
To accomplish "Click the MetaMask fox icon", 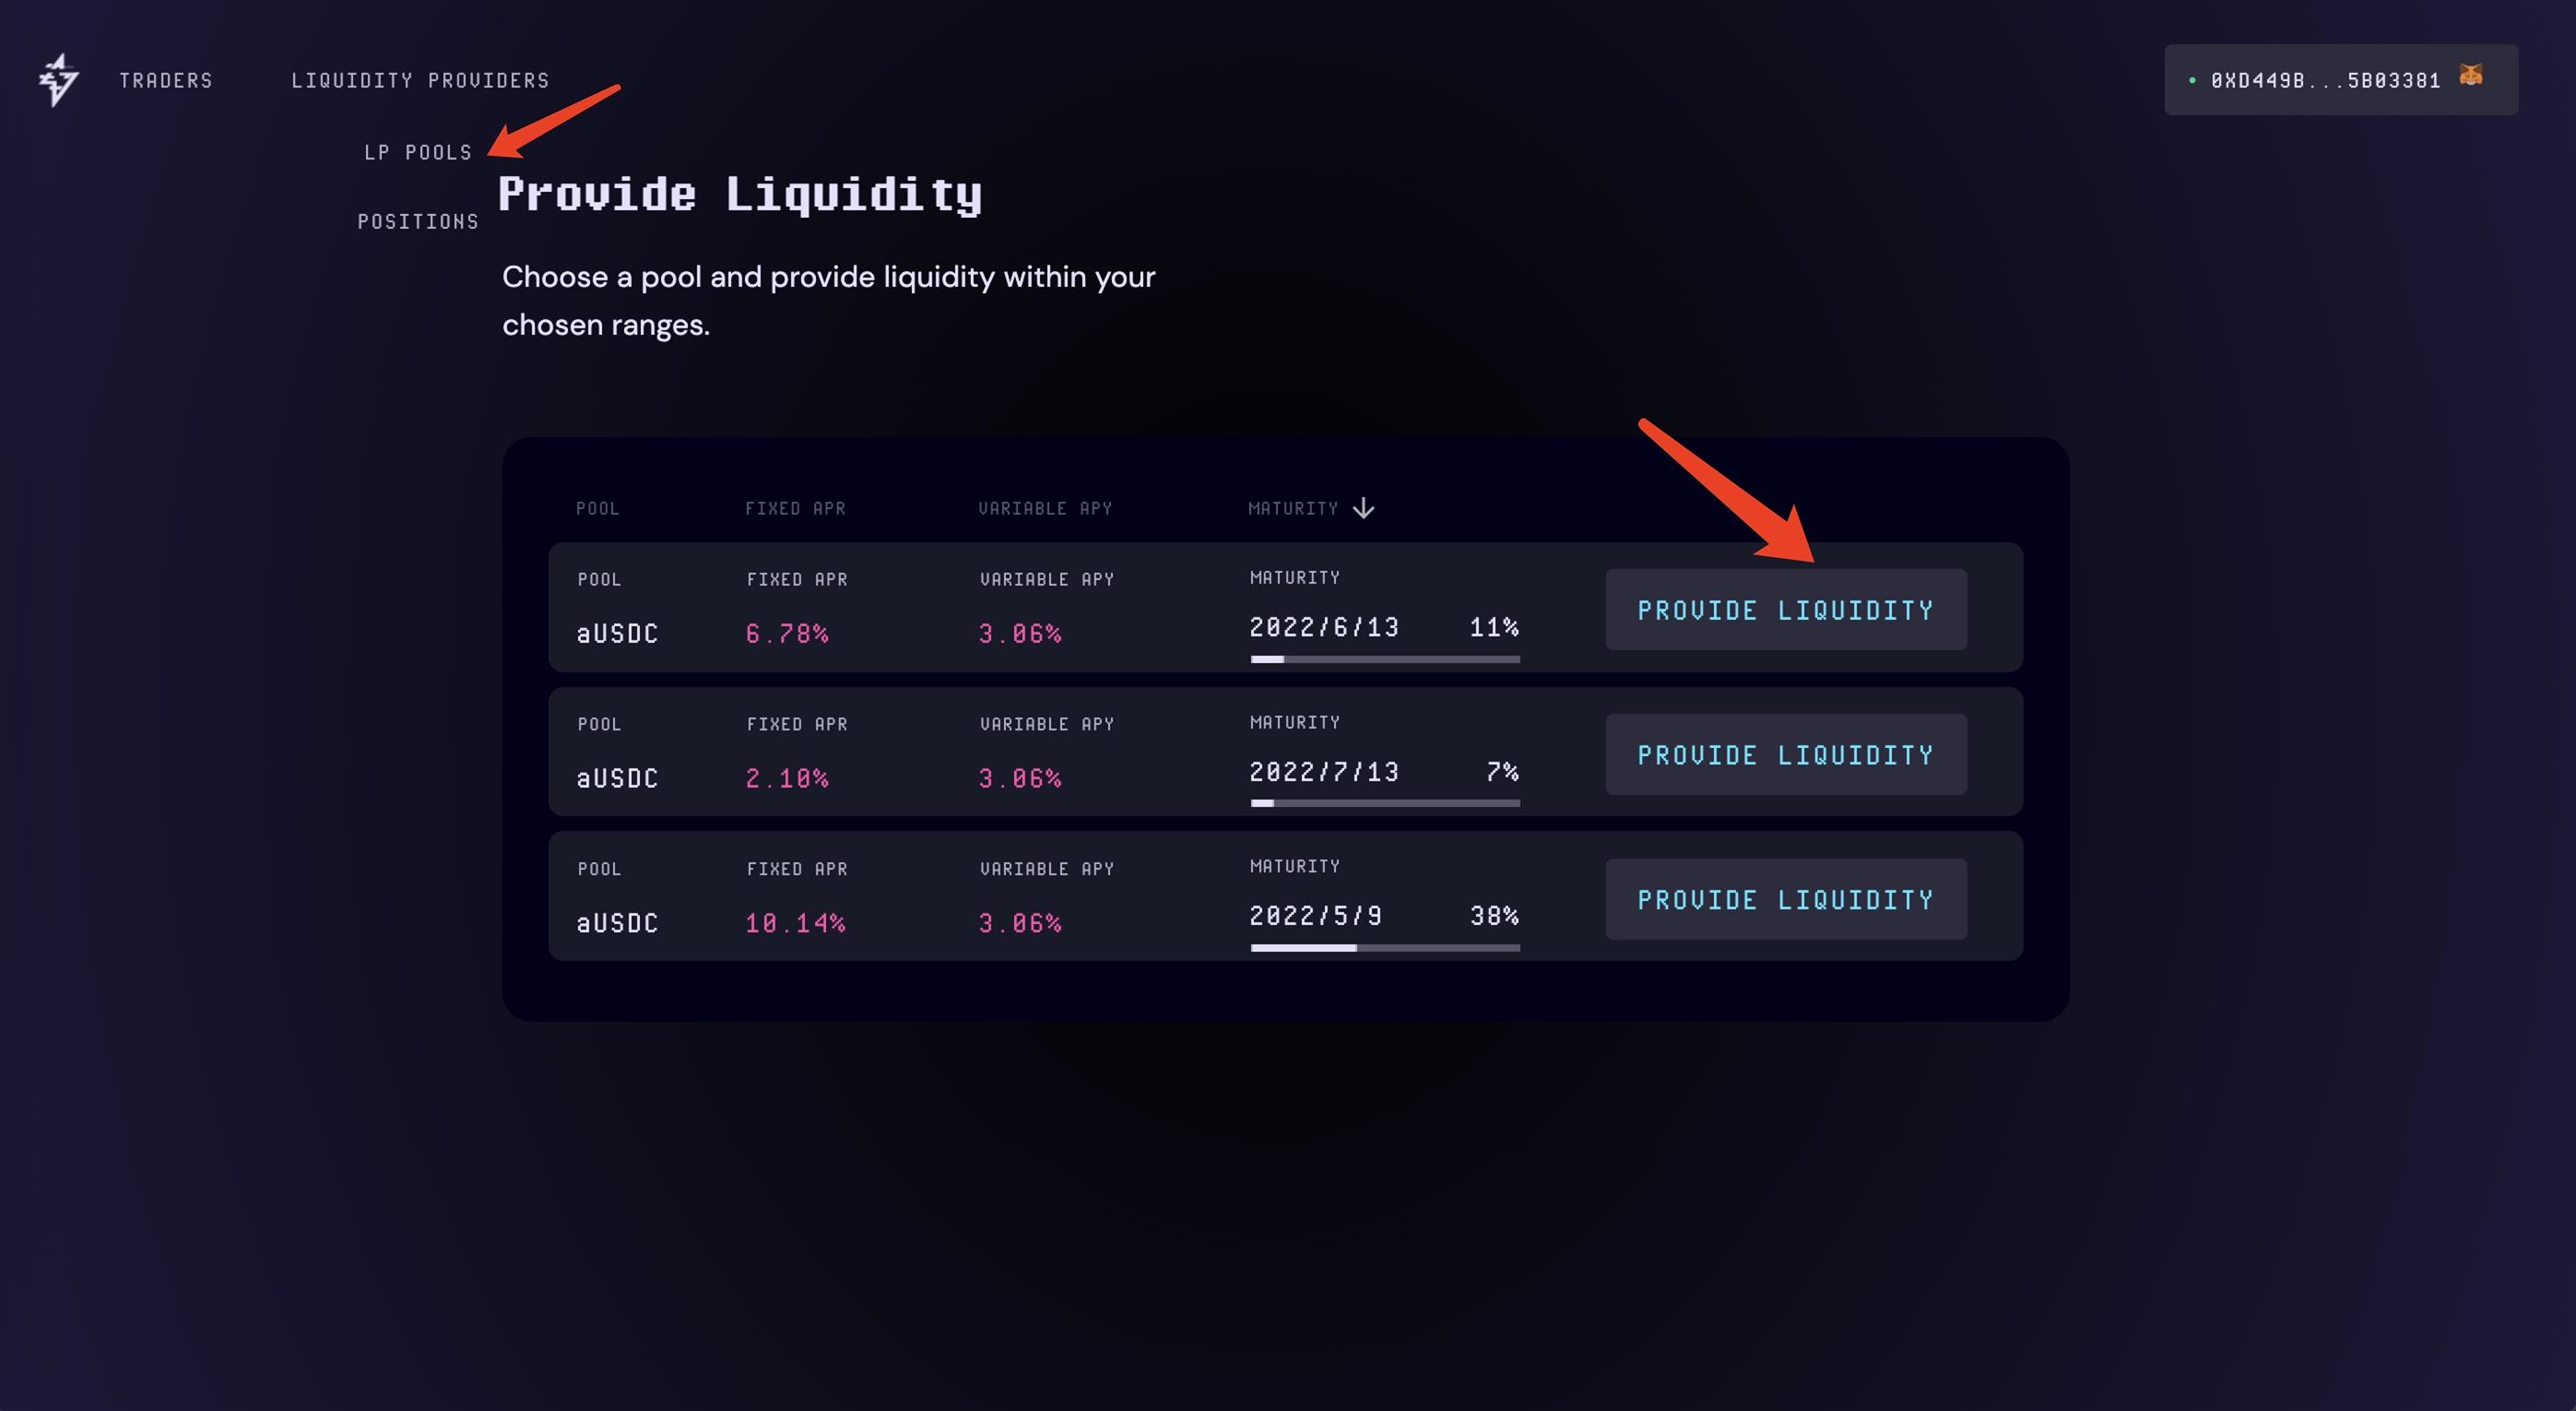I will pos(2470,75).
